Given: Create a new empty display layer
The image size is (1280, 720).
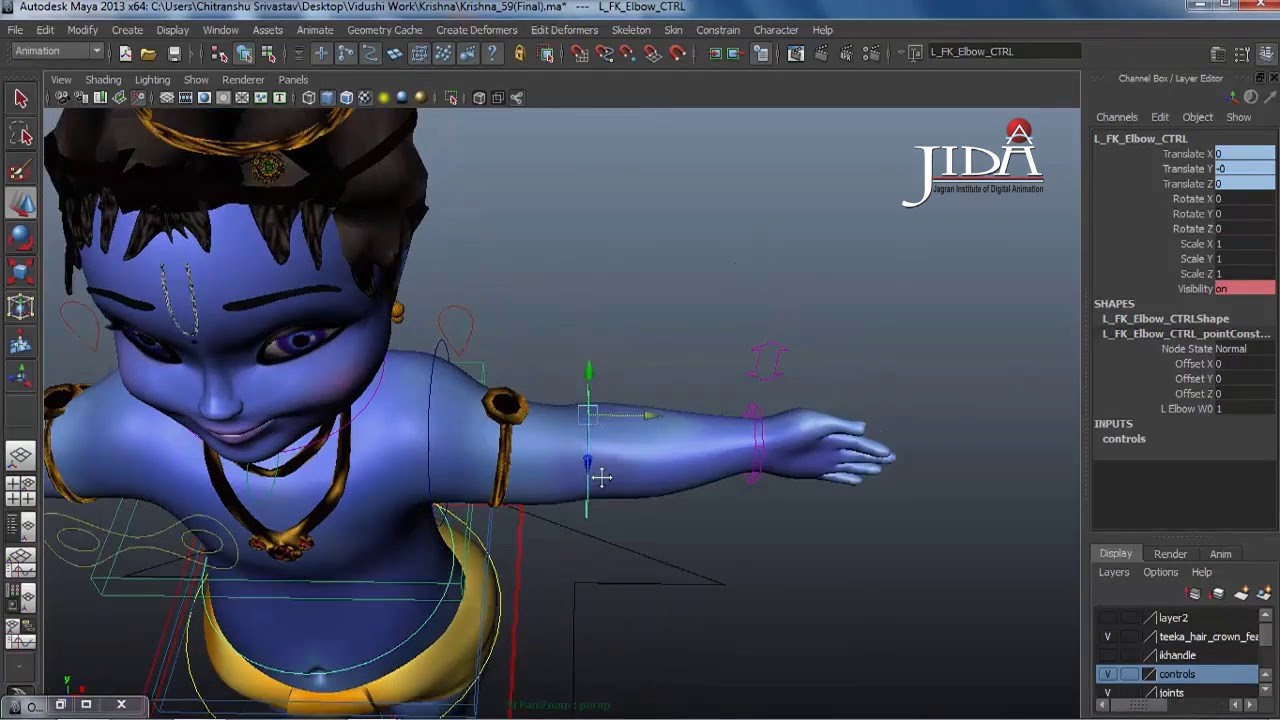Looking at the screenshot, I should pos(1240,593).
